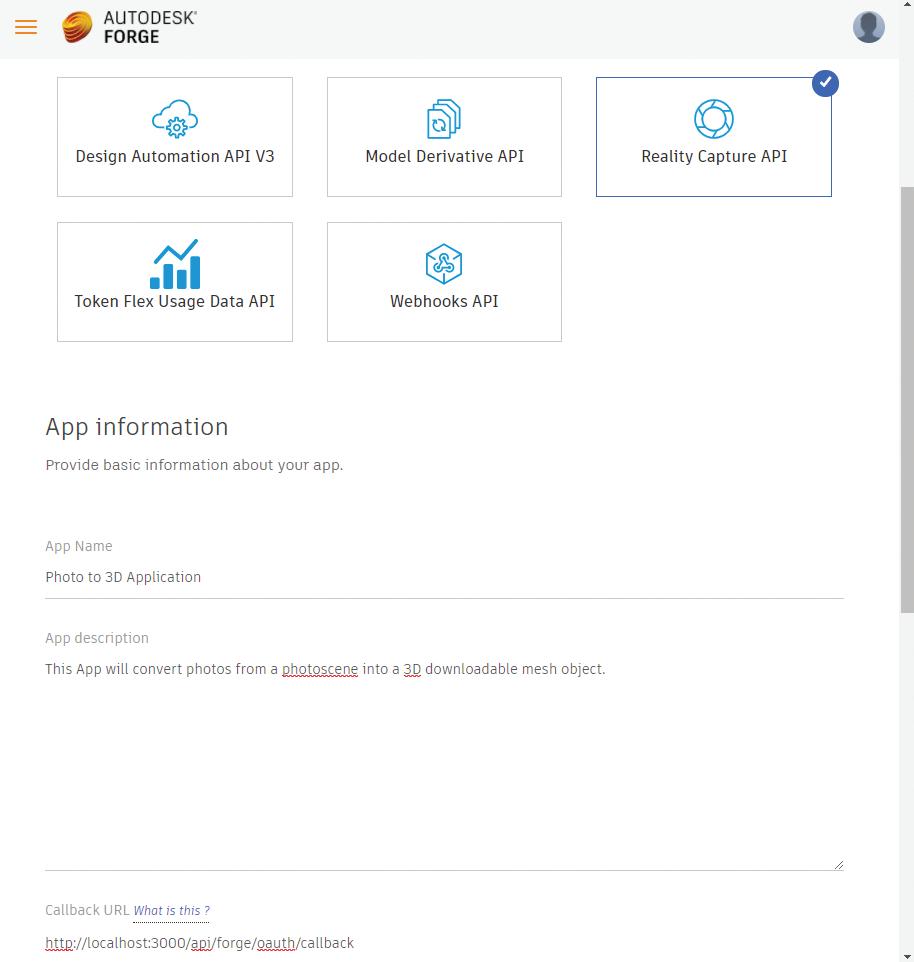The height and width of the screenshot is (962, 914).
Task: Open the 'What is this ?' link
Action: point(171,910)
